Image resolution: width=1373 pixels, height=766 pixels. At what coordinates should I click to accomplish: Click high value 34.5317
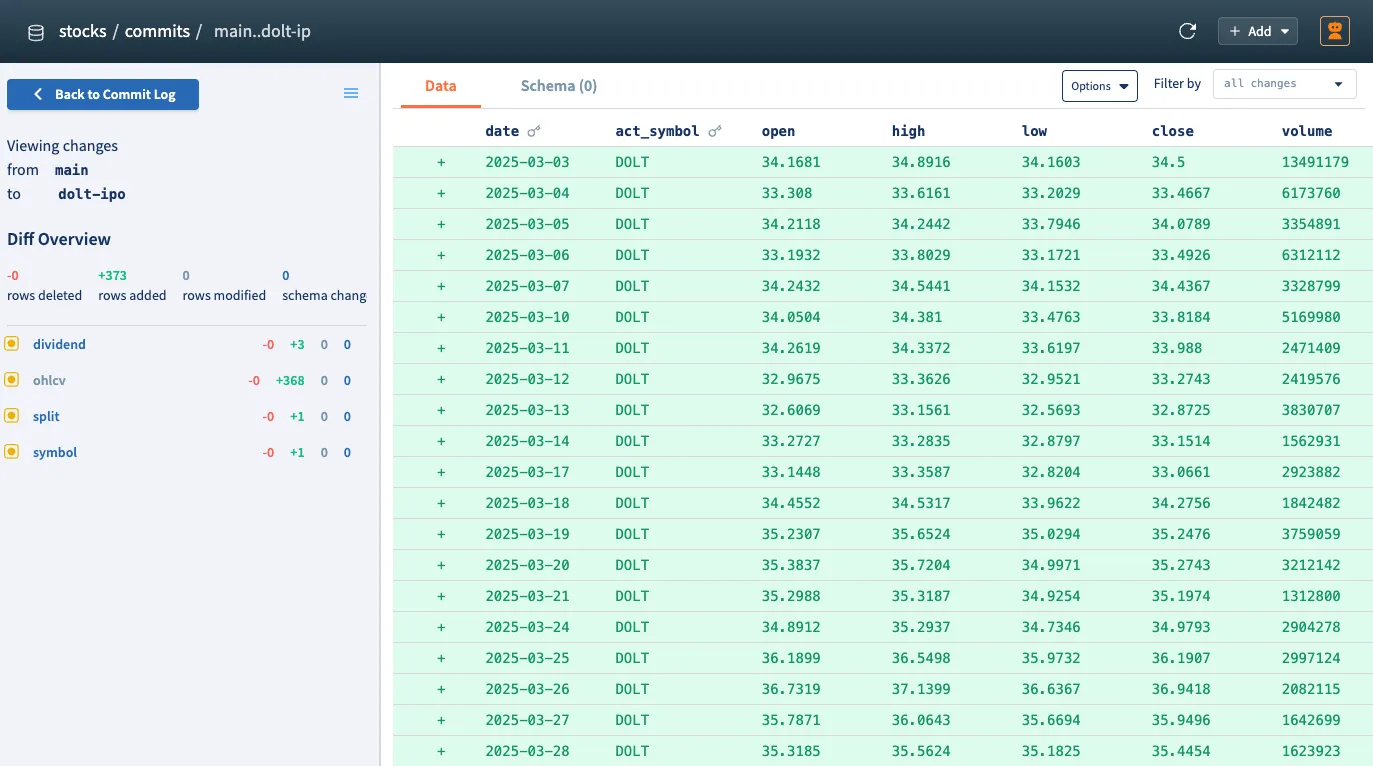921,503
